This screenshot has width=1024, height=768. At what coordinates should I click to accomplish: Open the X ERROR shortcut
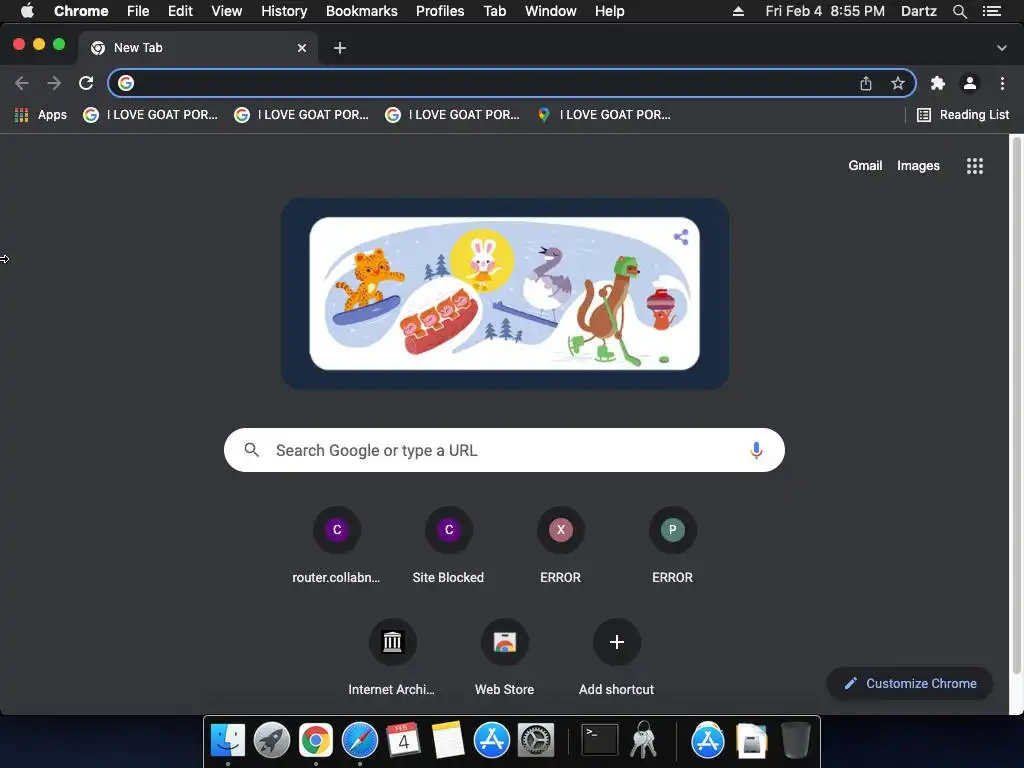[x=560, y=546]
